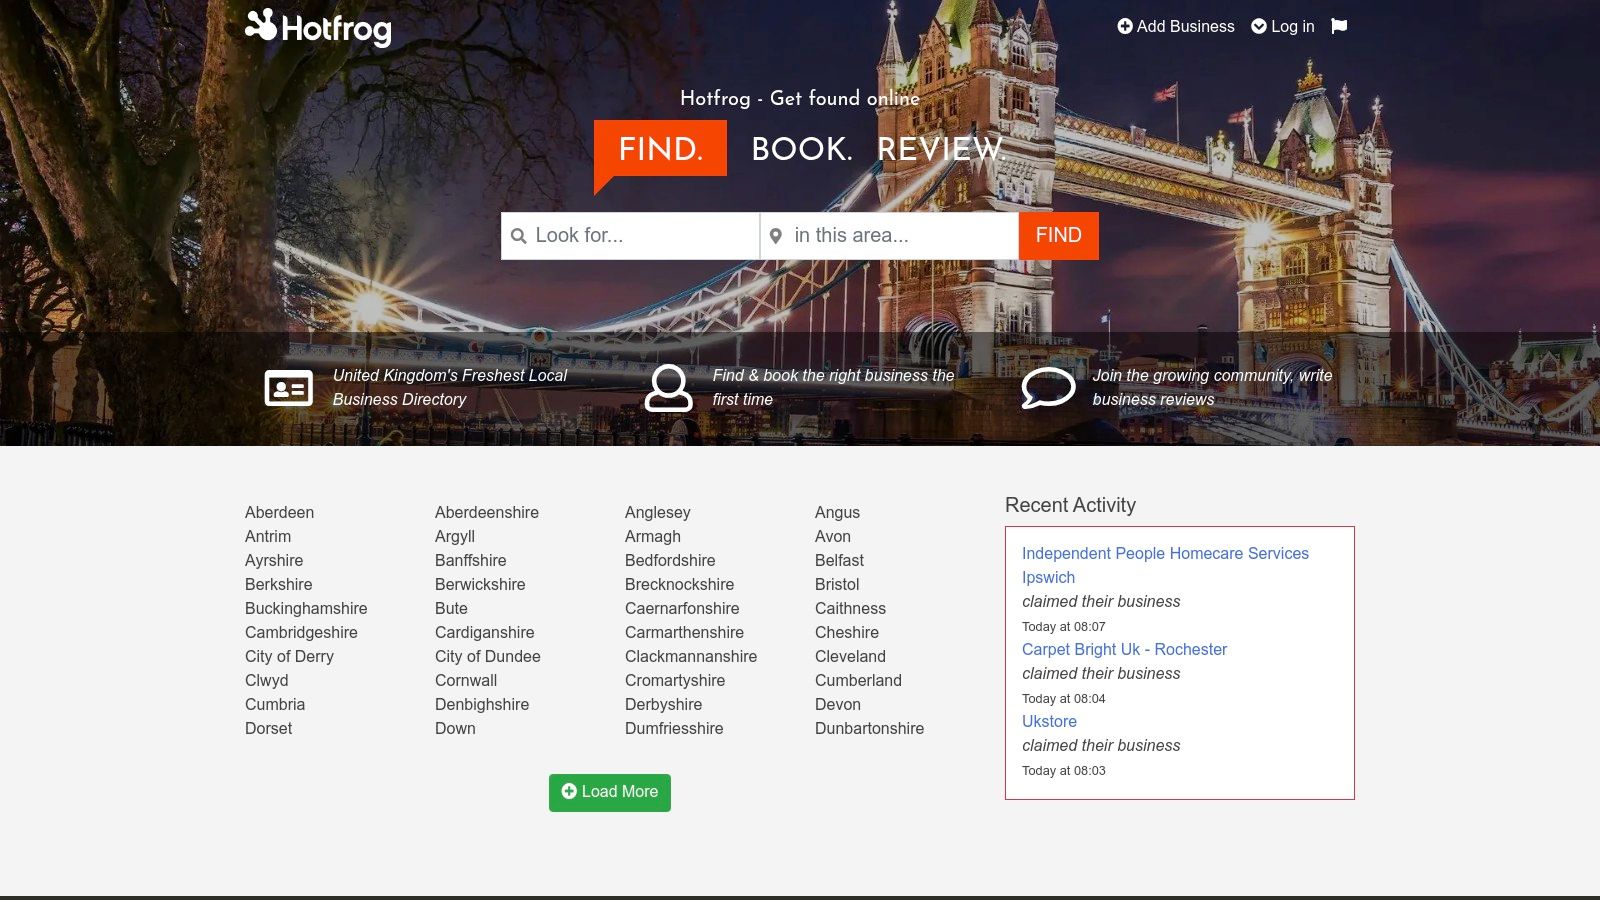The width and height of the screenshot is (1600, 900).
Task: Click the business card directory icon
Action: click(x=288, y=388)
